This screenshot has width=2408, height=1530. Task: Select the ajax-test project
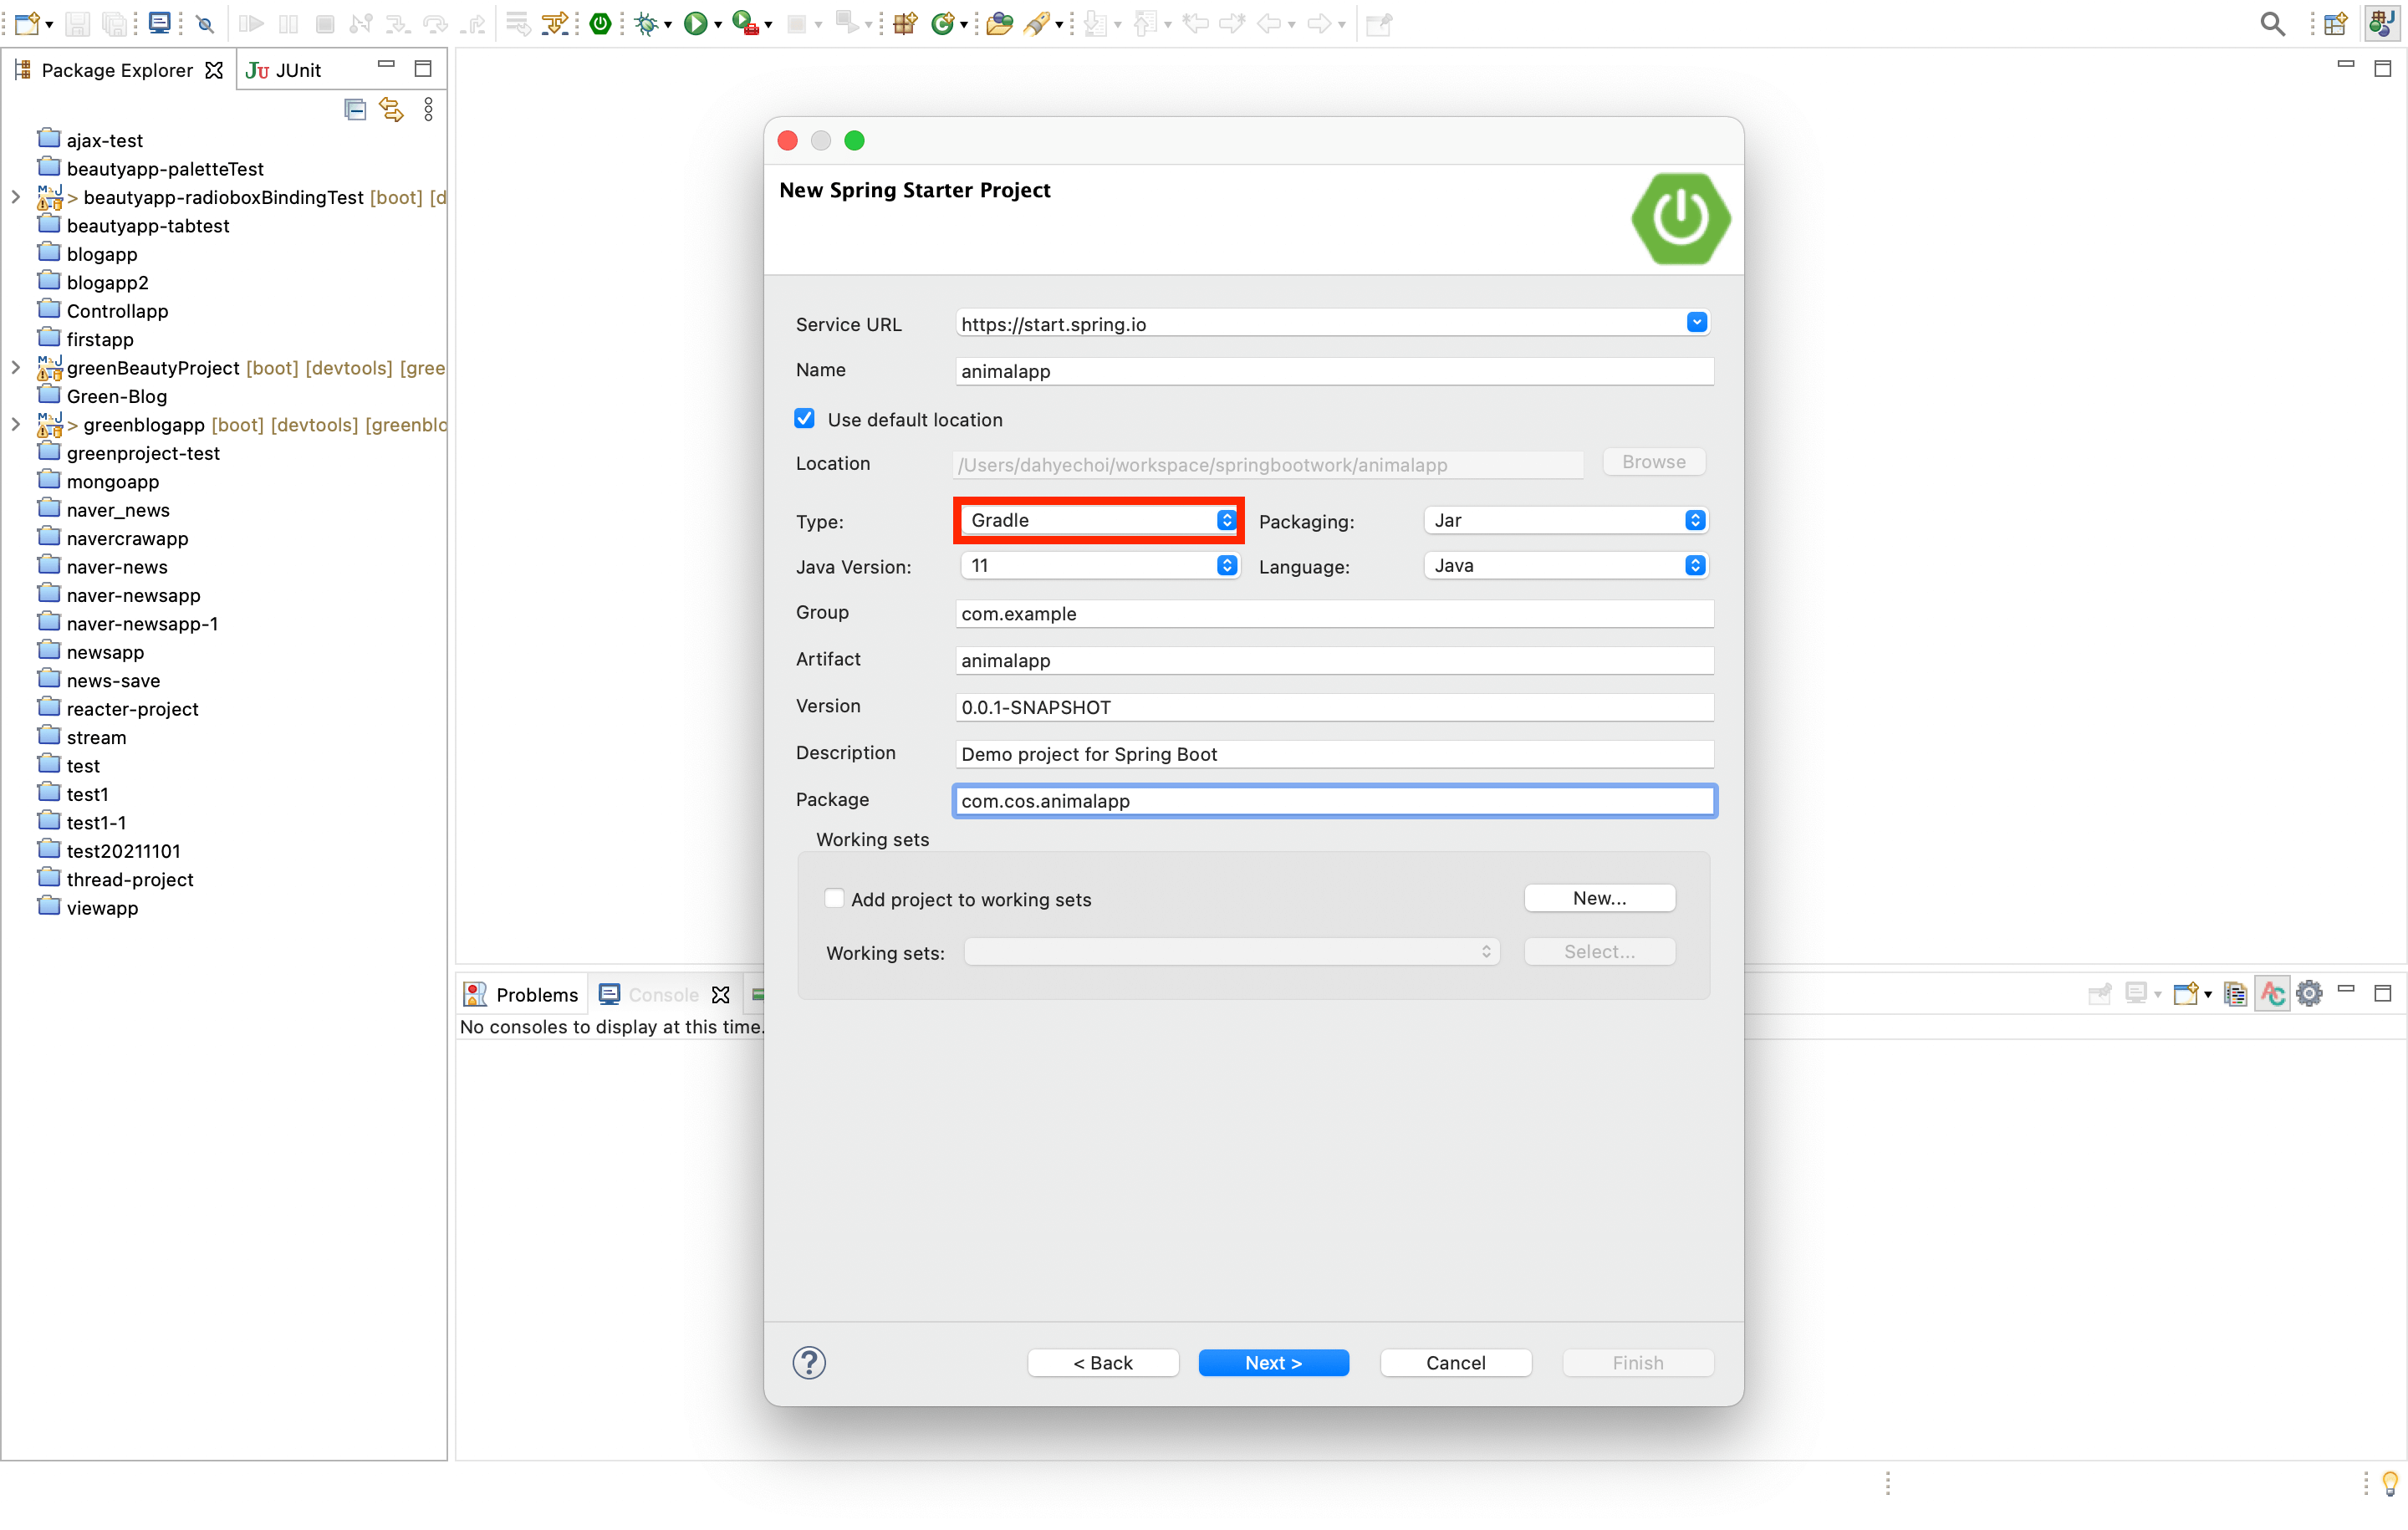click(104, 140)
